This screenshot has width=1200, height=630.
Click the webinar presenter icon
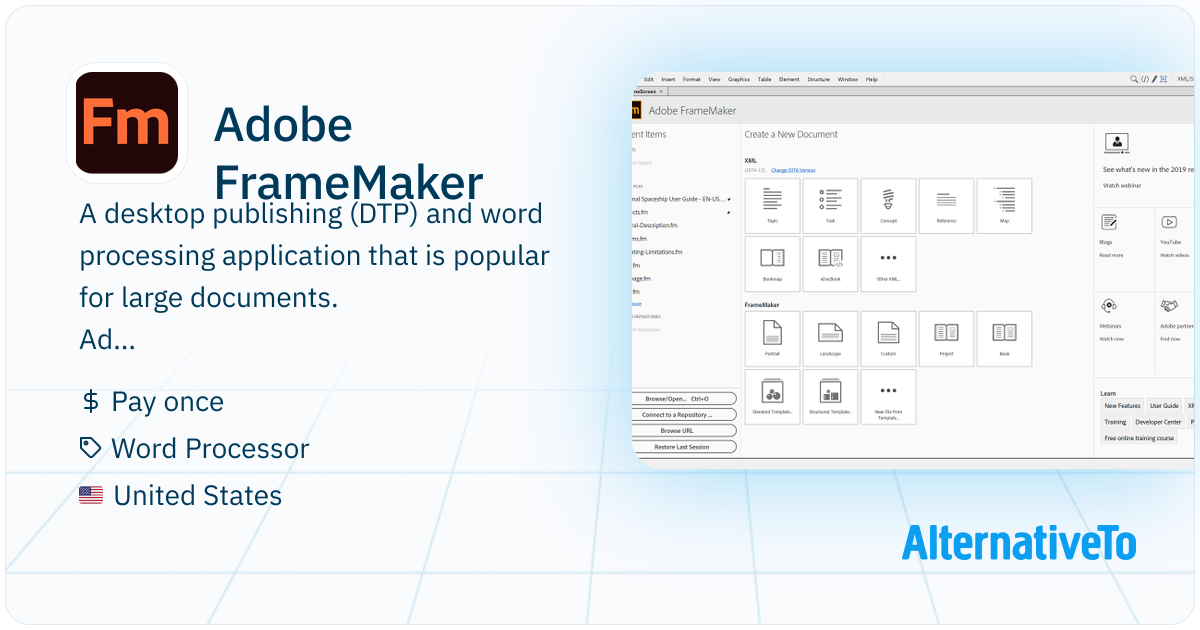point(1116,143)
